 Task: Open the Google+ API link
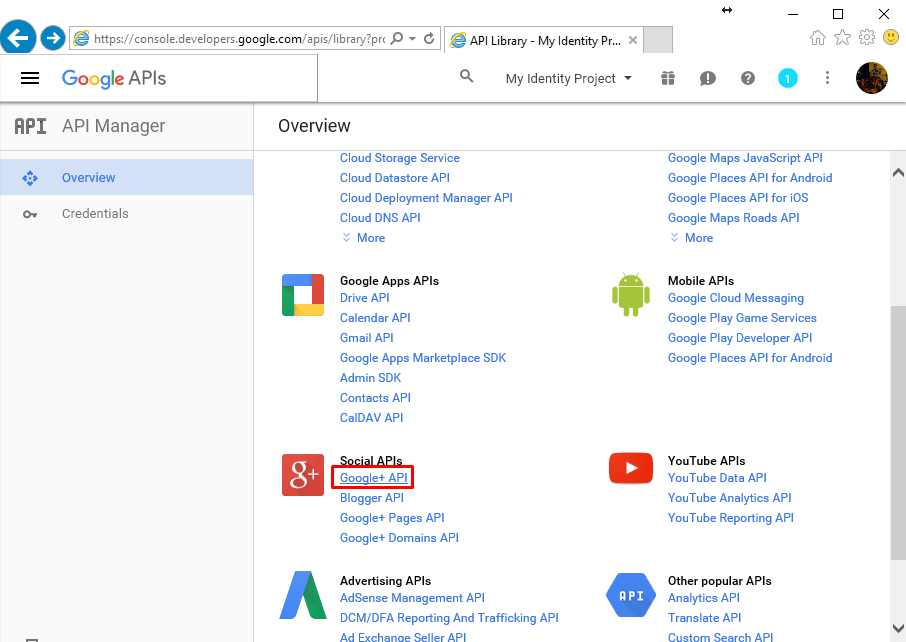click(x=373, y=478)
